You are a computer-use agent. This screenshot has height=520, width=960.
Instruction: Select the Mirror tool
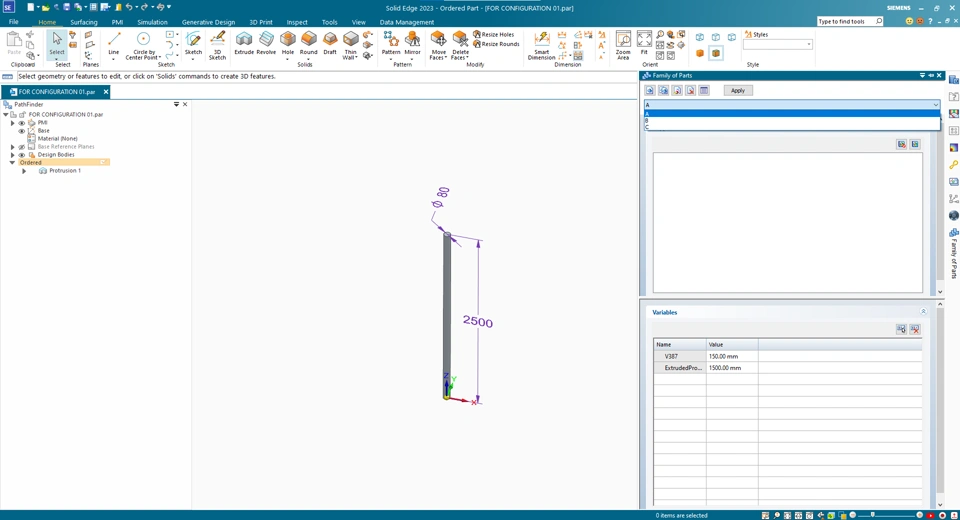click(x=413, y=44)
